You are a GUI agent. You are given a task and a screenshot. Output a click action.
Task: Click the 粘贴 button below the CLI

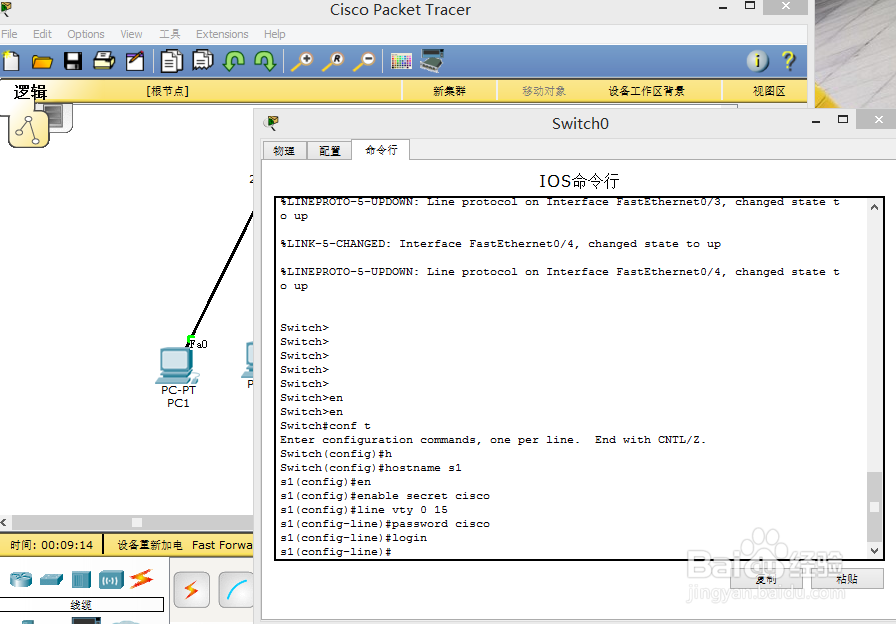(847, 579)
